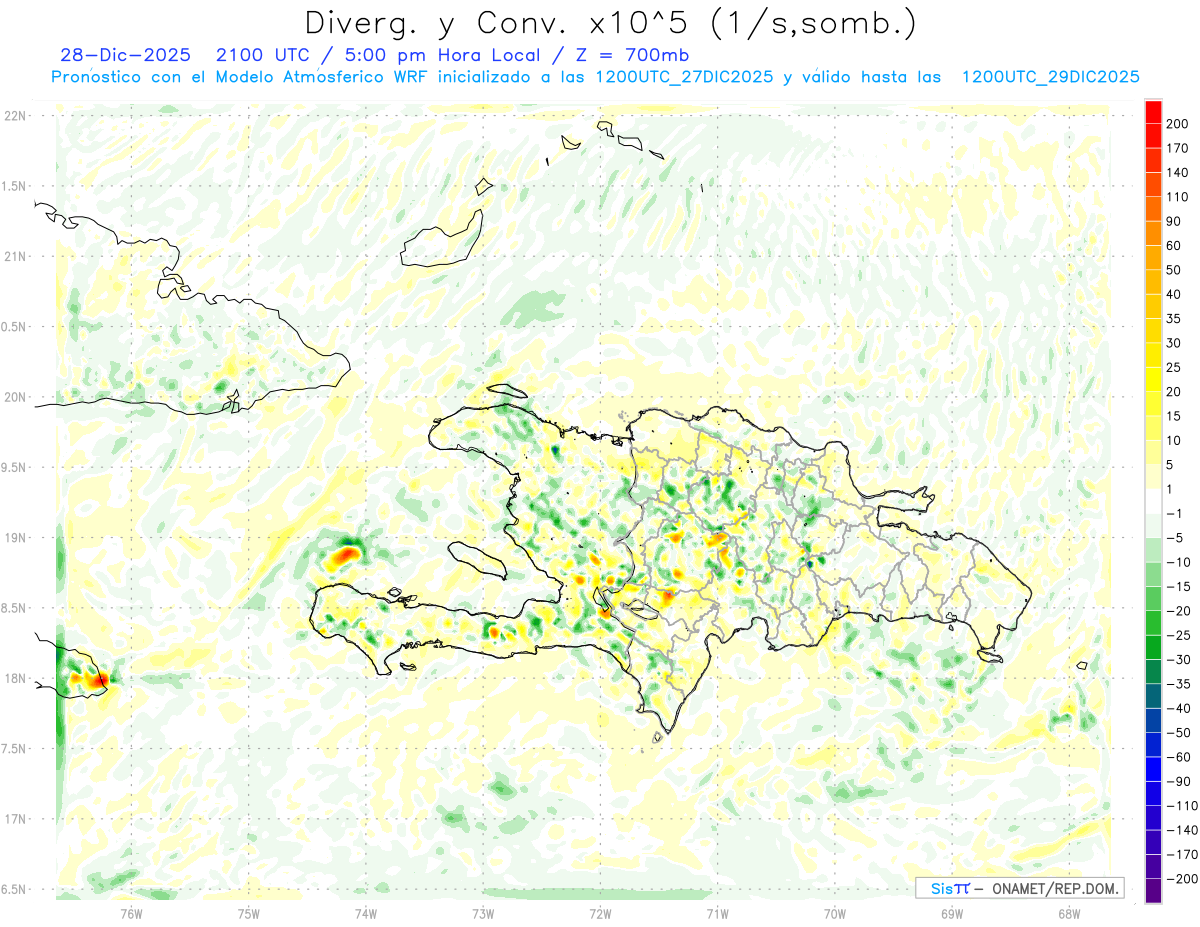
Task: Click "Pronostico con el Modelo Atmosferico WRF" text
Action: [x=241, y=77]
